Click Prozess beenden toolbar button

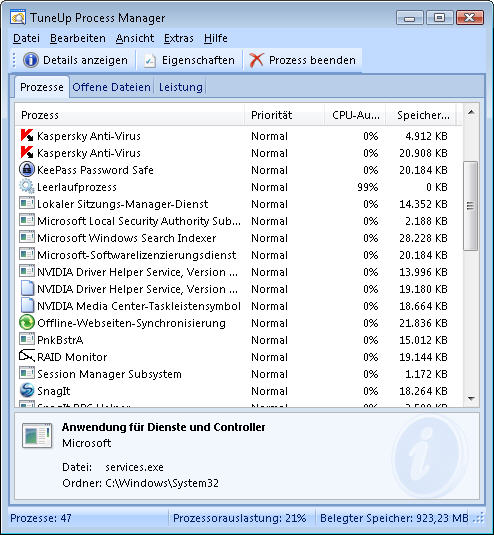tap(303, 60)
